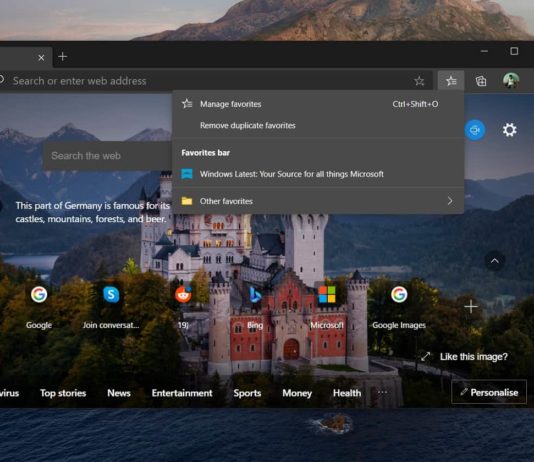This screenshot has height=462, width=534.
Task: Open the Google Images quick link
Action: 399,307
